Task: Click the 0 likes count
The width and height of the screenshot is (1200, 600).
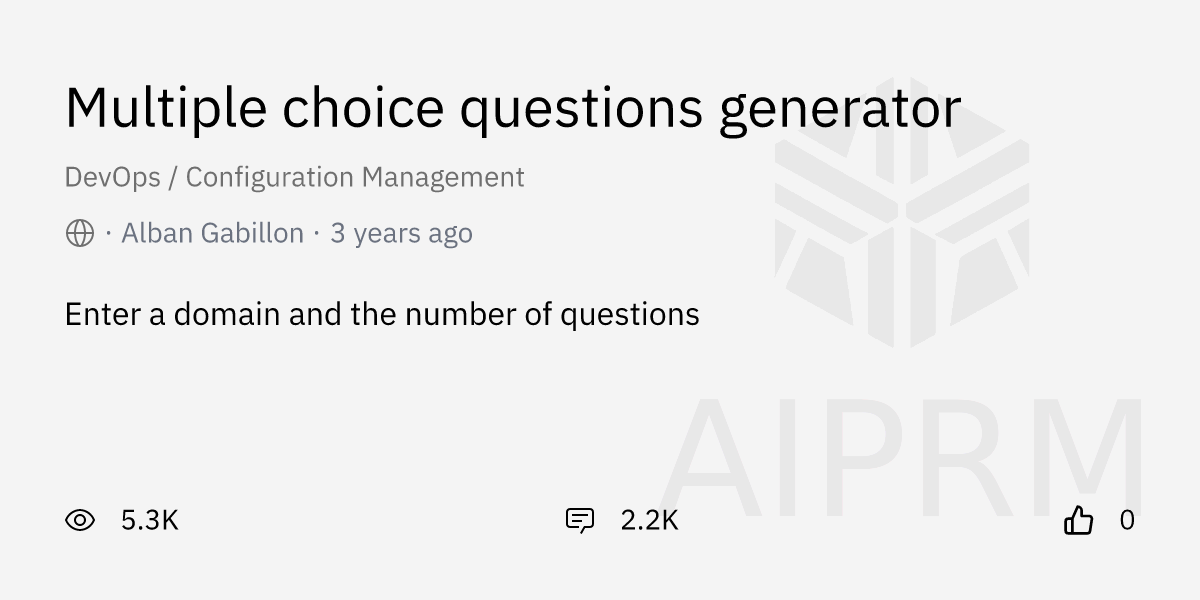Action: click(x=1127, y=520)
